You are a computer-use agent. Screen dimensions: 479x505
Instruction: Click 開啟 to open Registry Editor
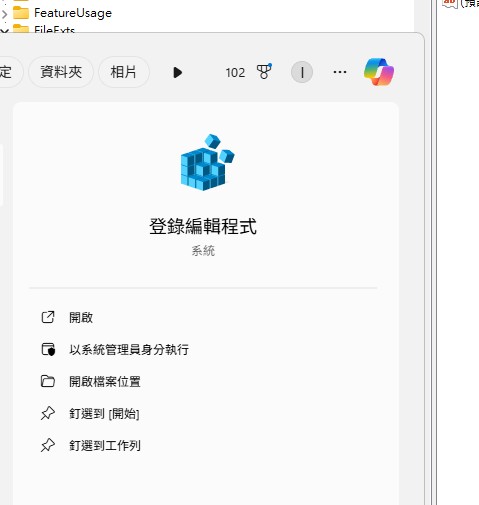click(x=81, y=317)
